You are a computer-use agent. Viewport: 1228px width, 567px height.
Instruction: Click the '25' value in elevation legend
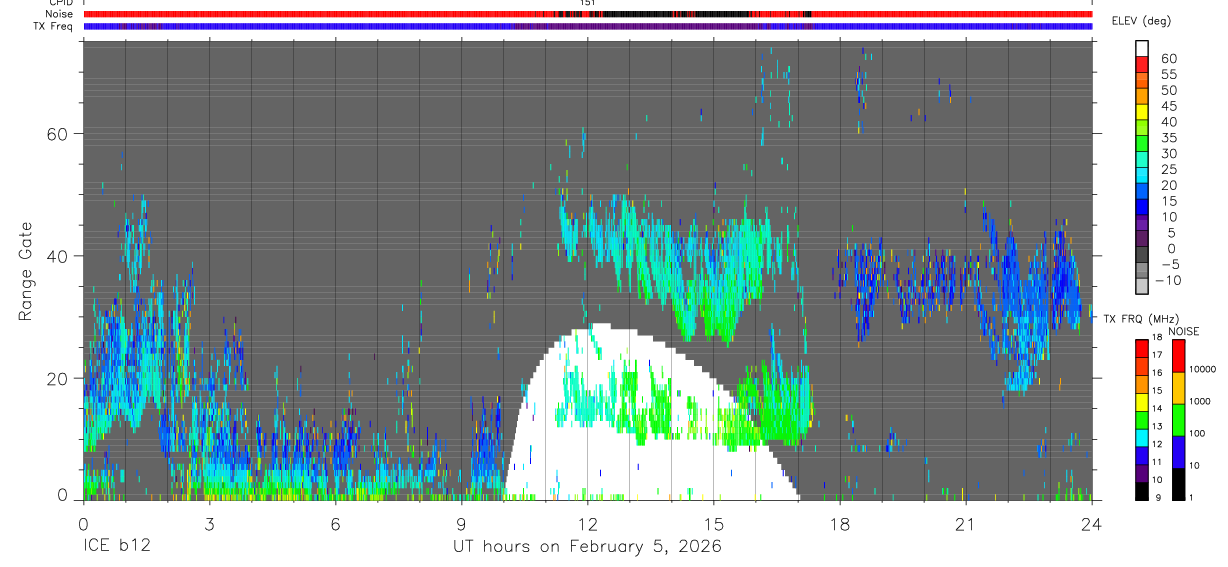point(1168,169)
